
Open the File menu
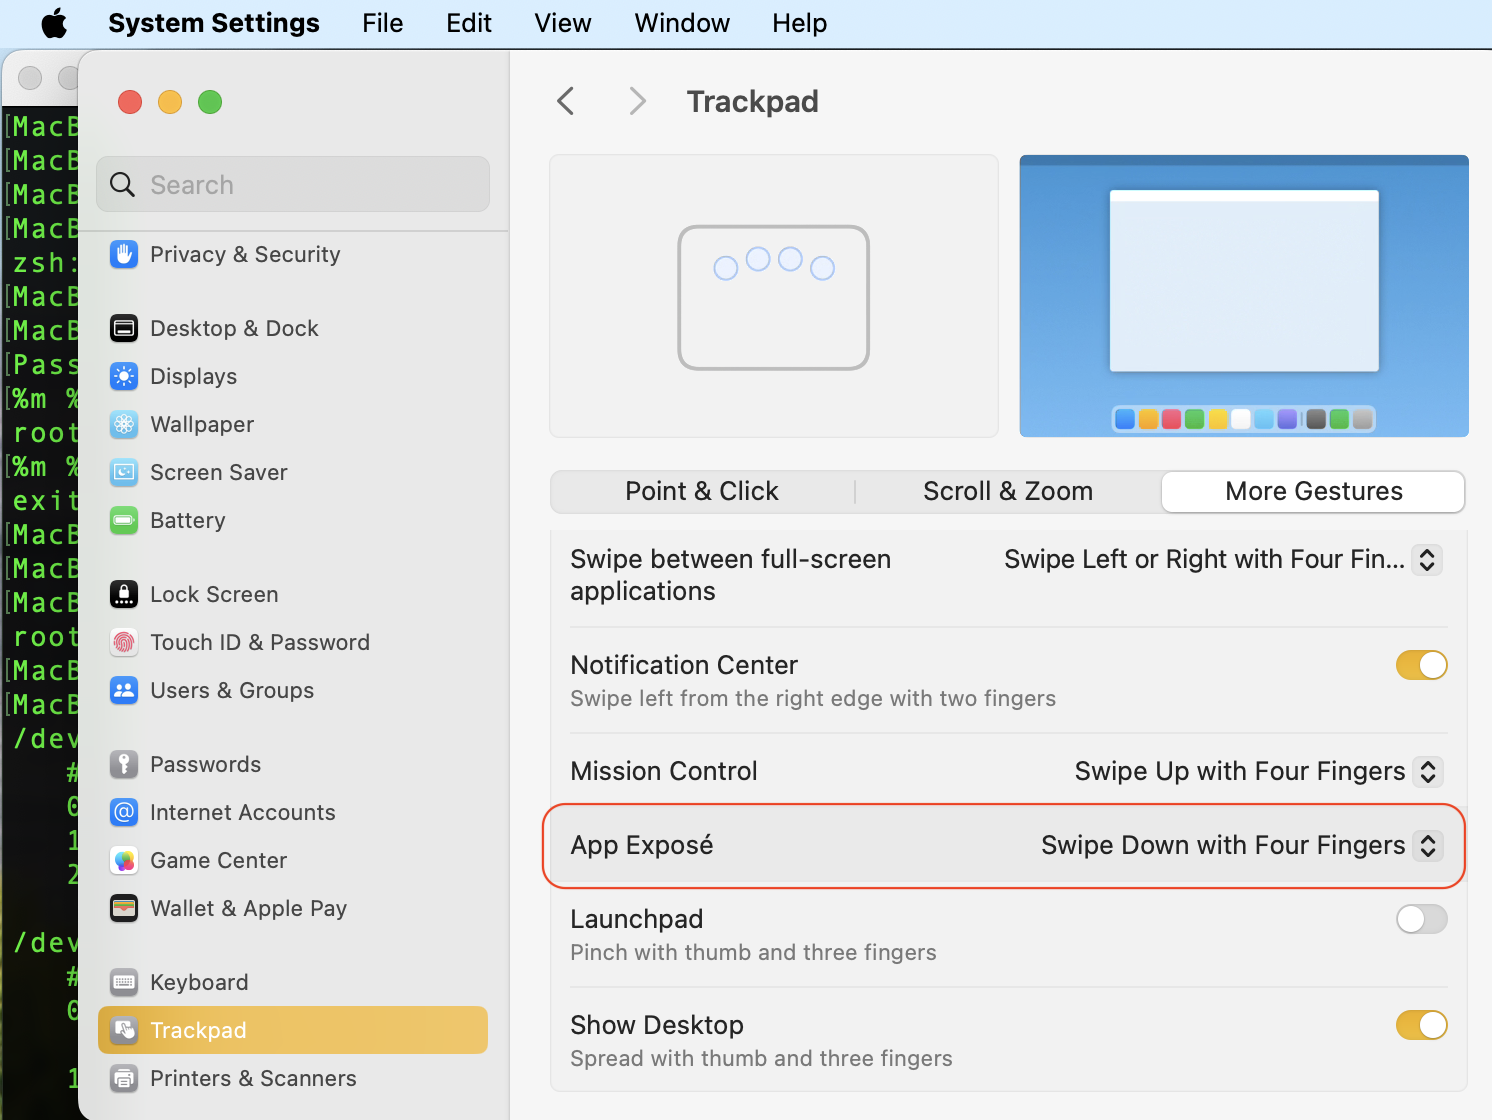[383, 23]
